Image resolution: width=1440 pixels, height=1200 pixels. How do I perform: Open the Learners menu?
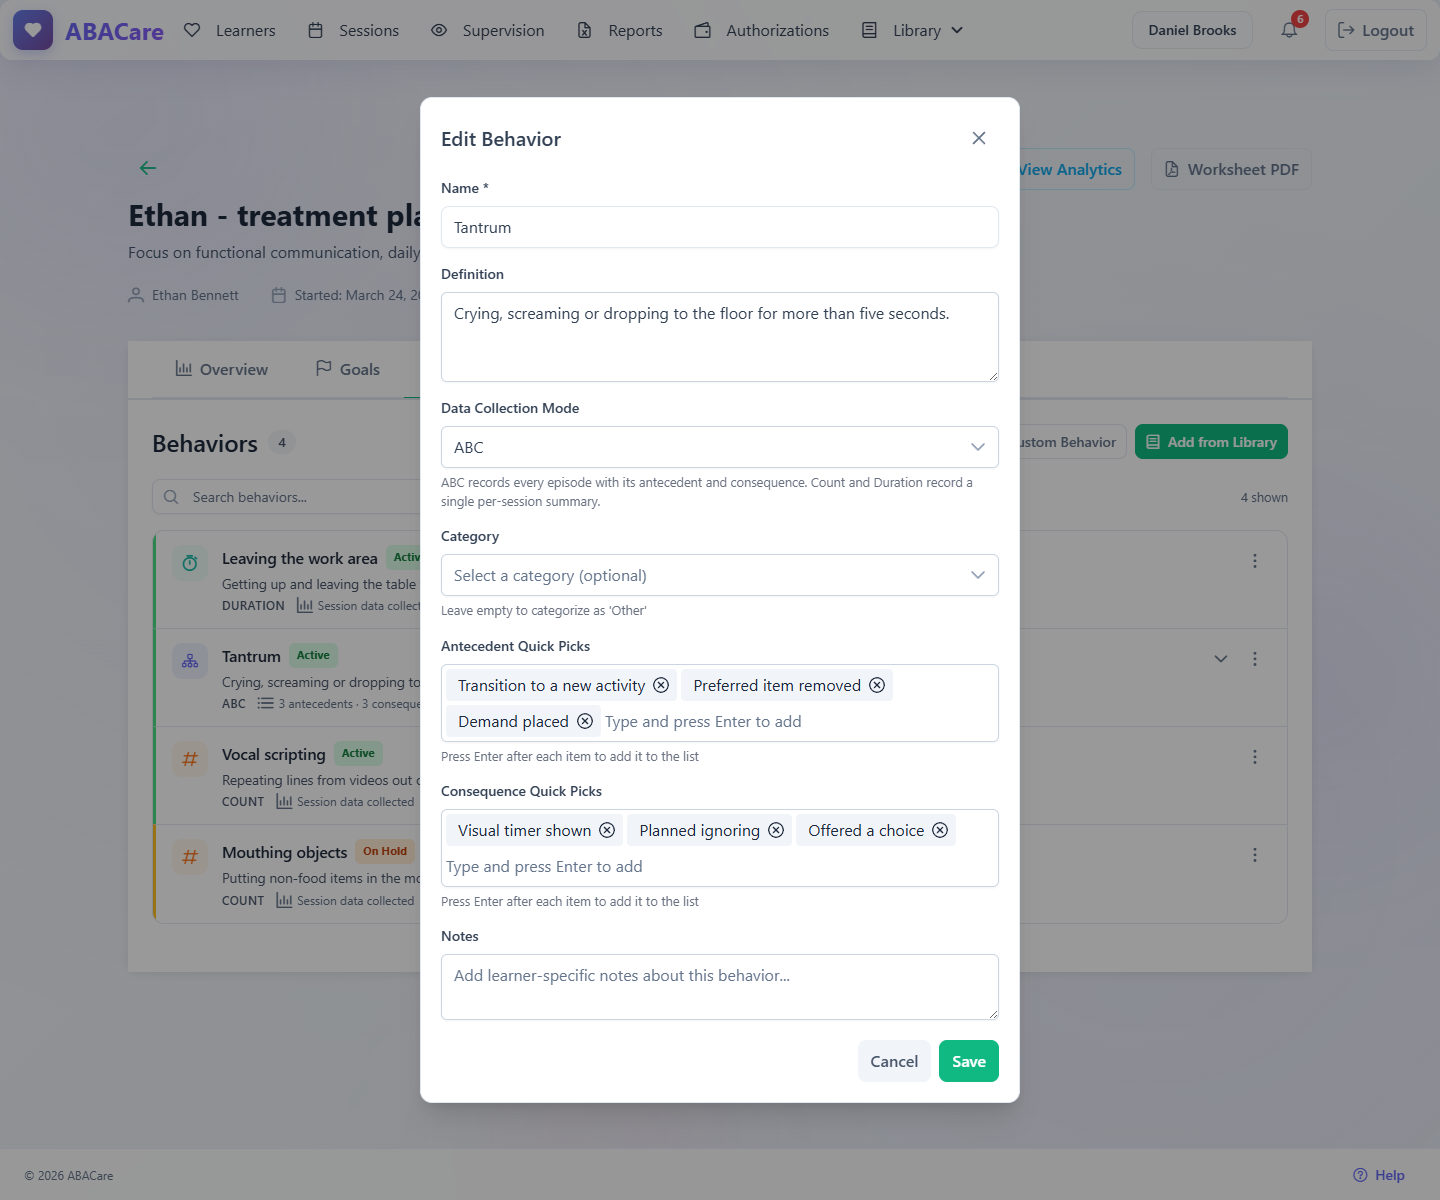coord(230,30)
